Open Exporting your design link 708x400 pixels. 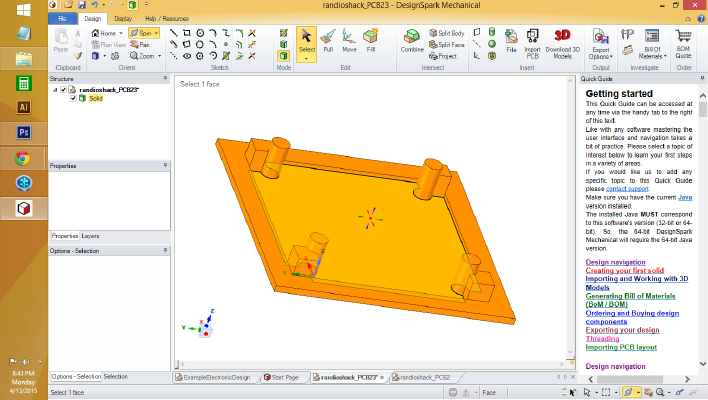pos(622,330)
